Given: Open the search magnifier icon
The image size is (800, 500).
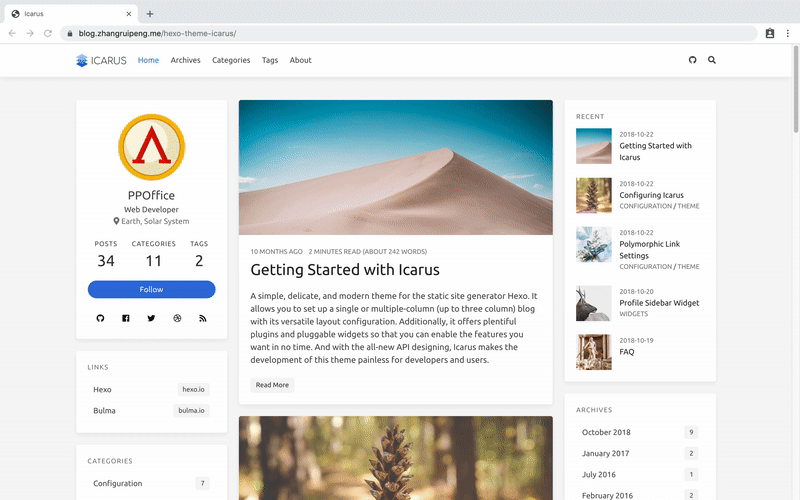Looking at the screenshot, I should pos(712,60).
